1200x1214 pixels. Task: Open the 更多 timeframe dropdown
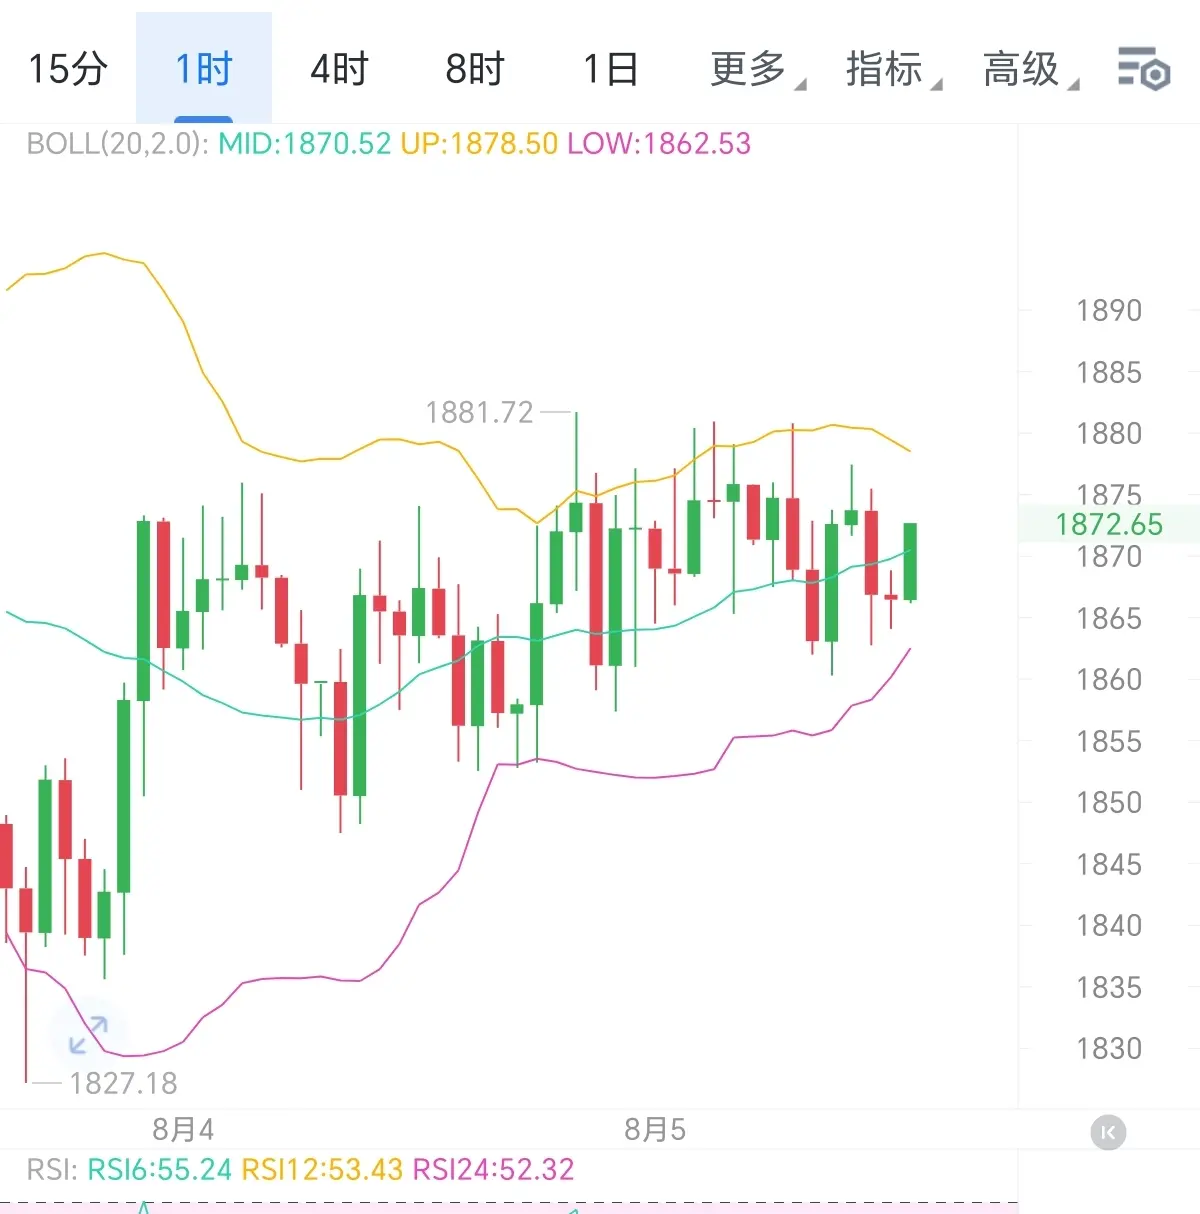pos(757,68)
